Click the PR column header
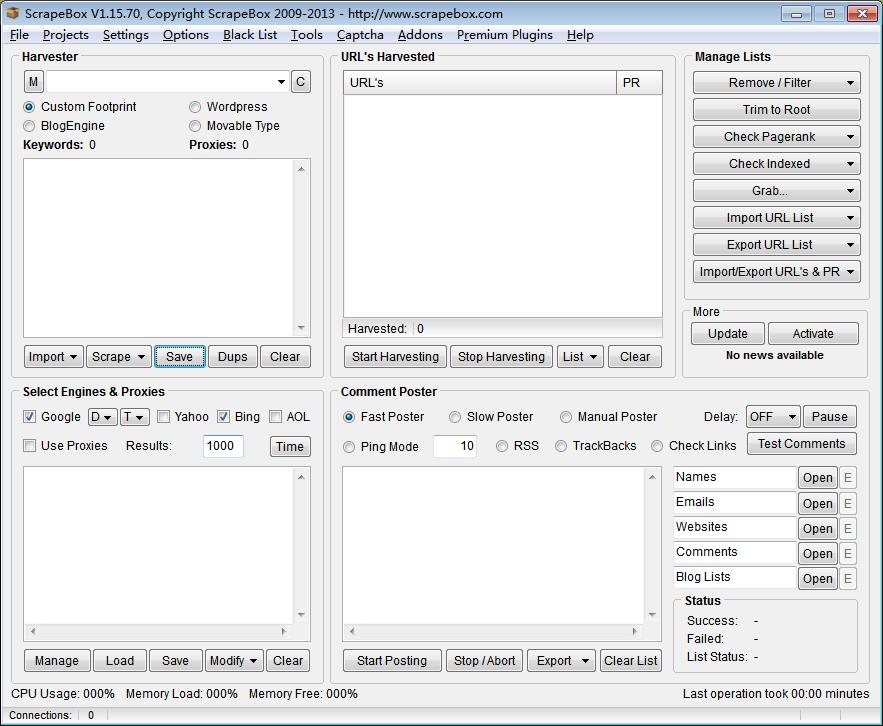Screen dimensions: 883x726 coord(639,83)
